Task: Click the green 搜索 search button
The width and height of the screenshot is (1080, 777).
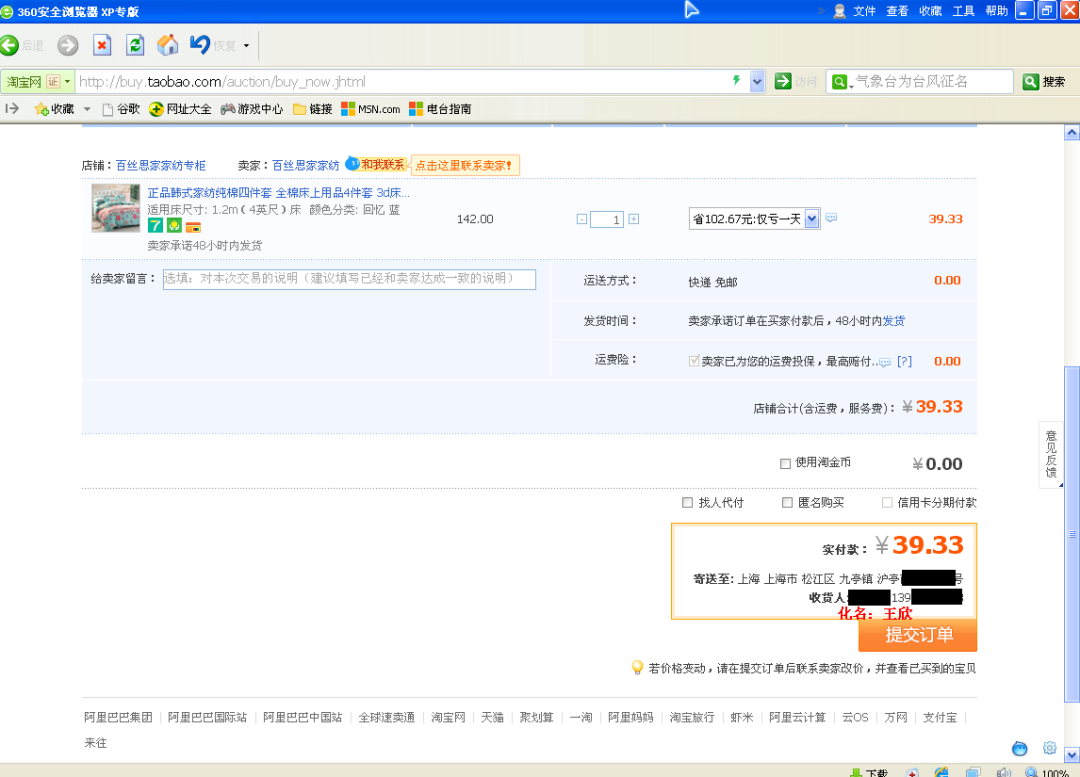Action: coord(1043,81)
